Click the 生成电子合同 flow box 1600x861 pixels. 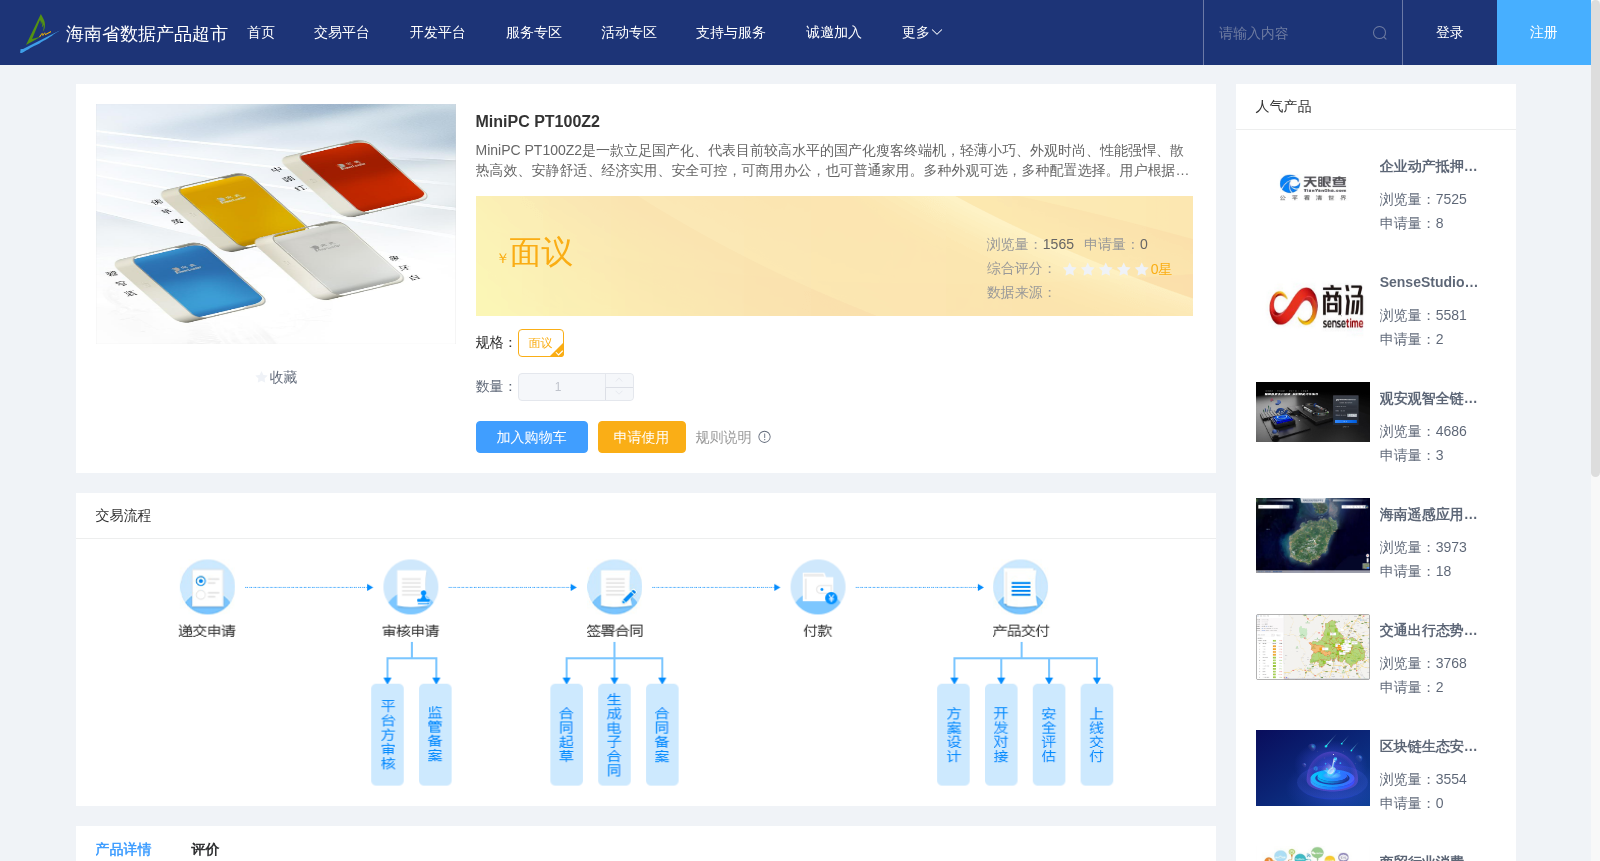[614, 735]
